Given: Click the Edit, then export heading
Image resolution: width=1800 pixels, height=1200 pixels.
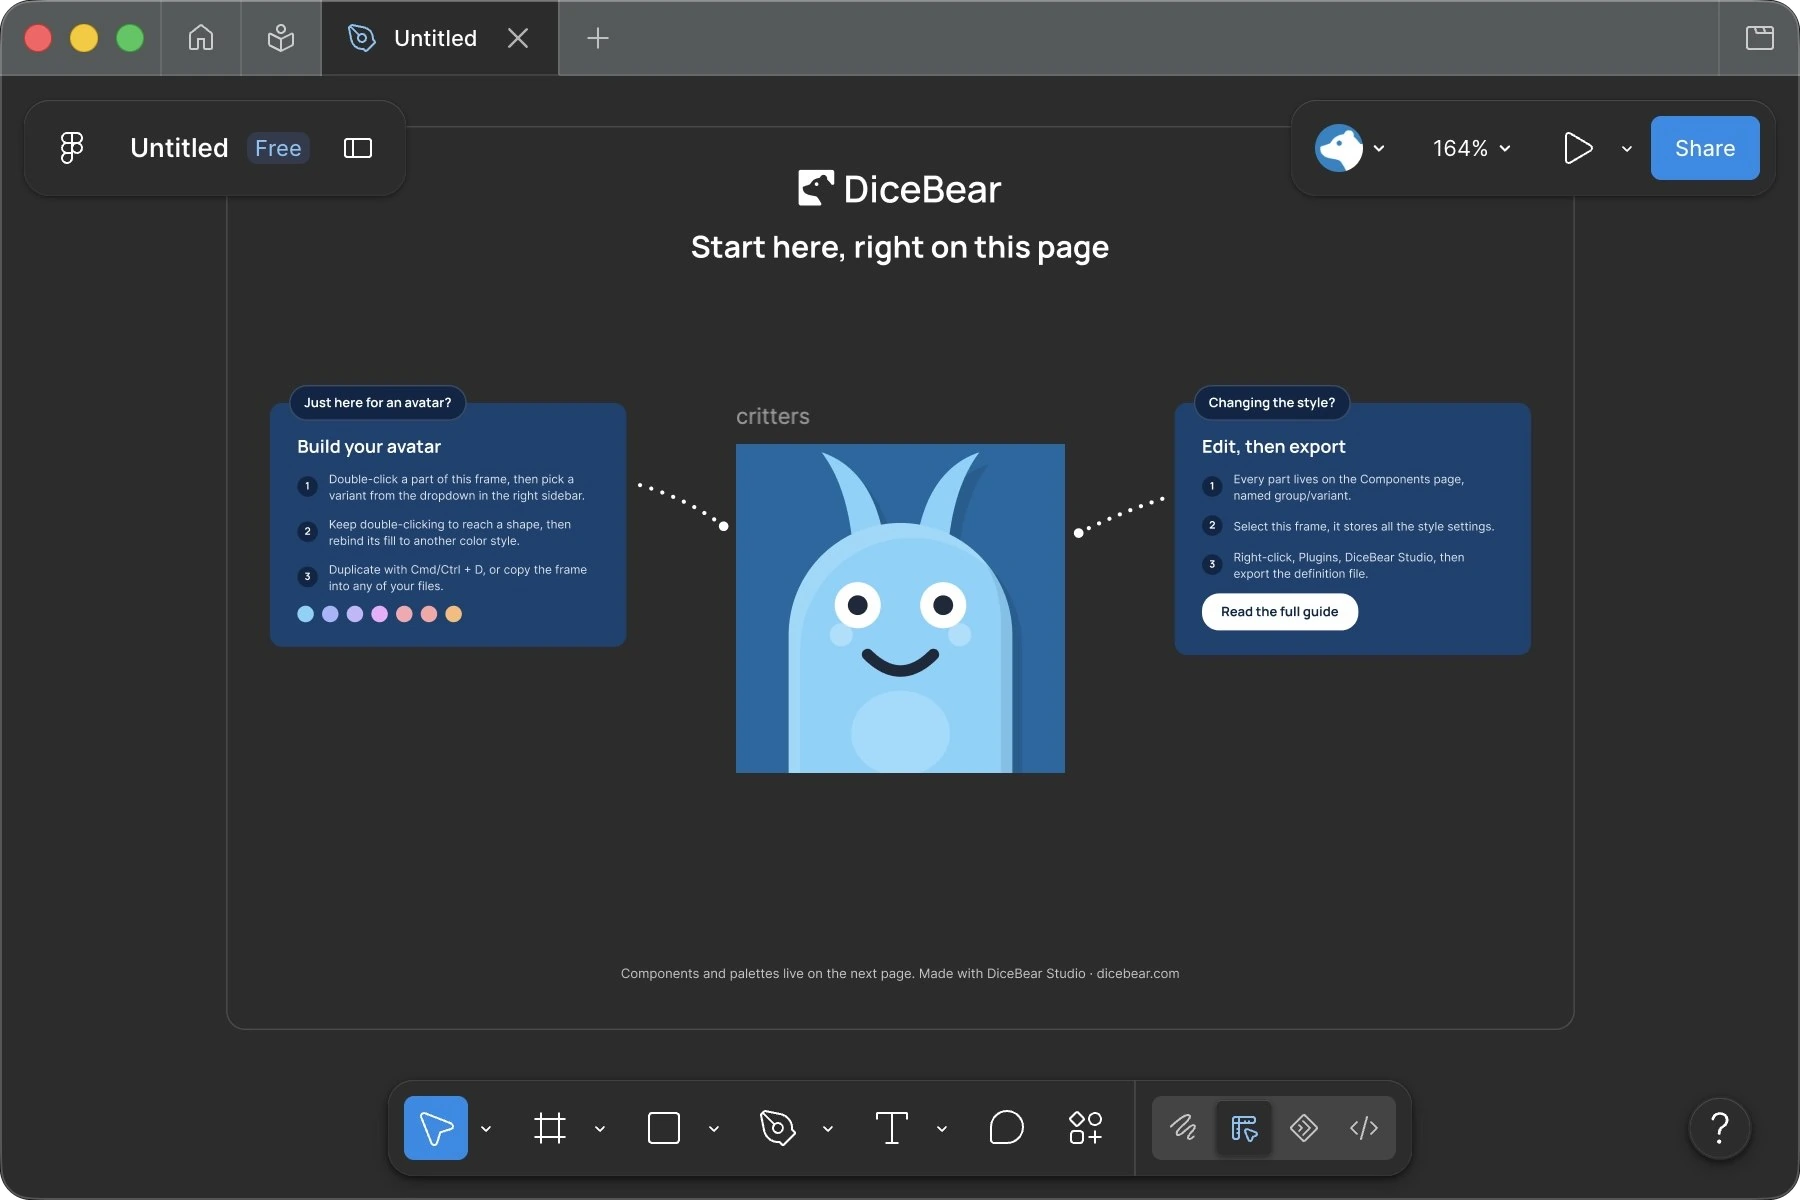Looking at the screenshot, I should tap(1274, 447).
